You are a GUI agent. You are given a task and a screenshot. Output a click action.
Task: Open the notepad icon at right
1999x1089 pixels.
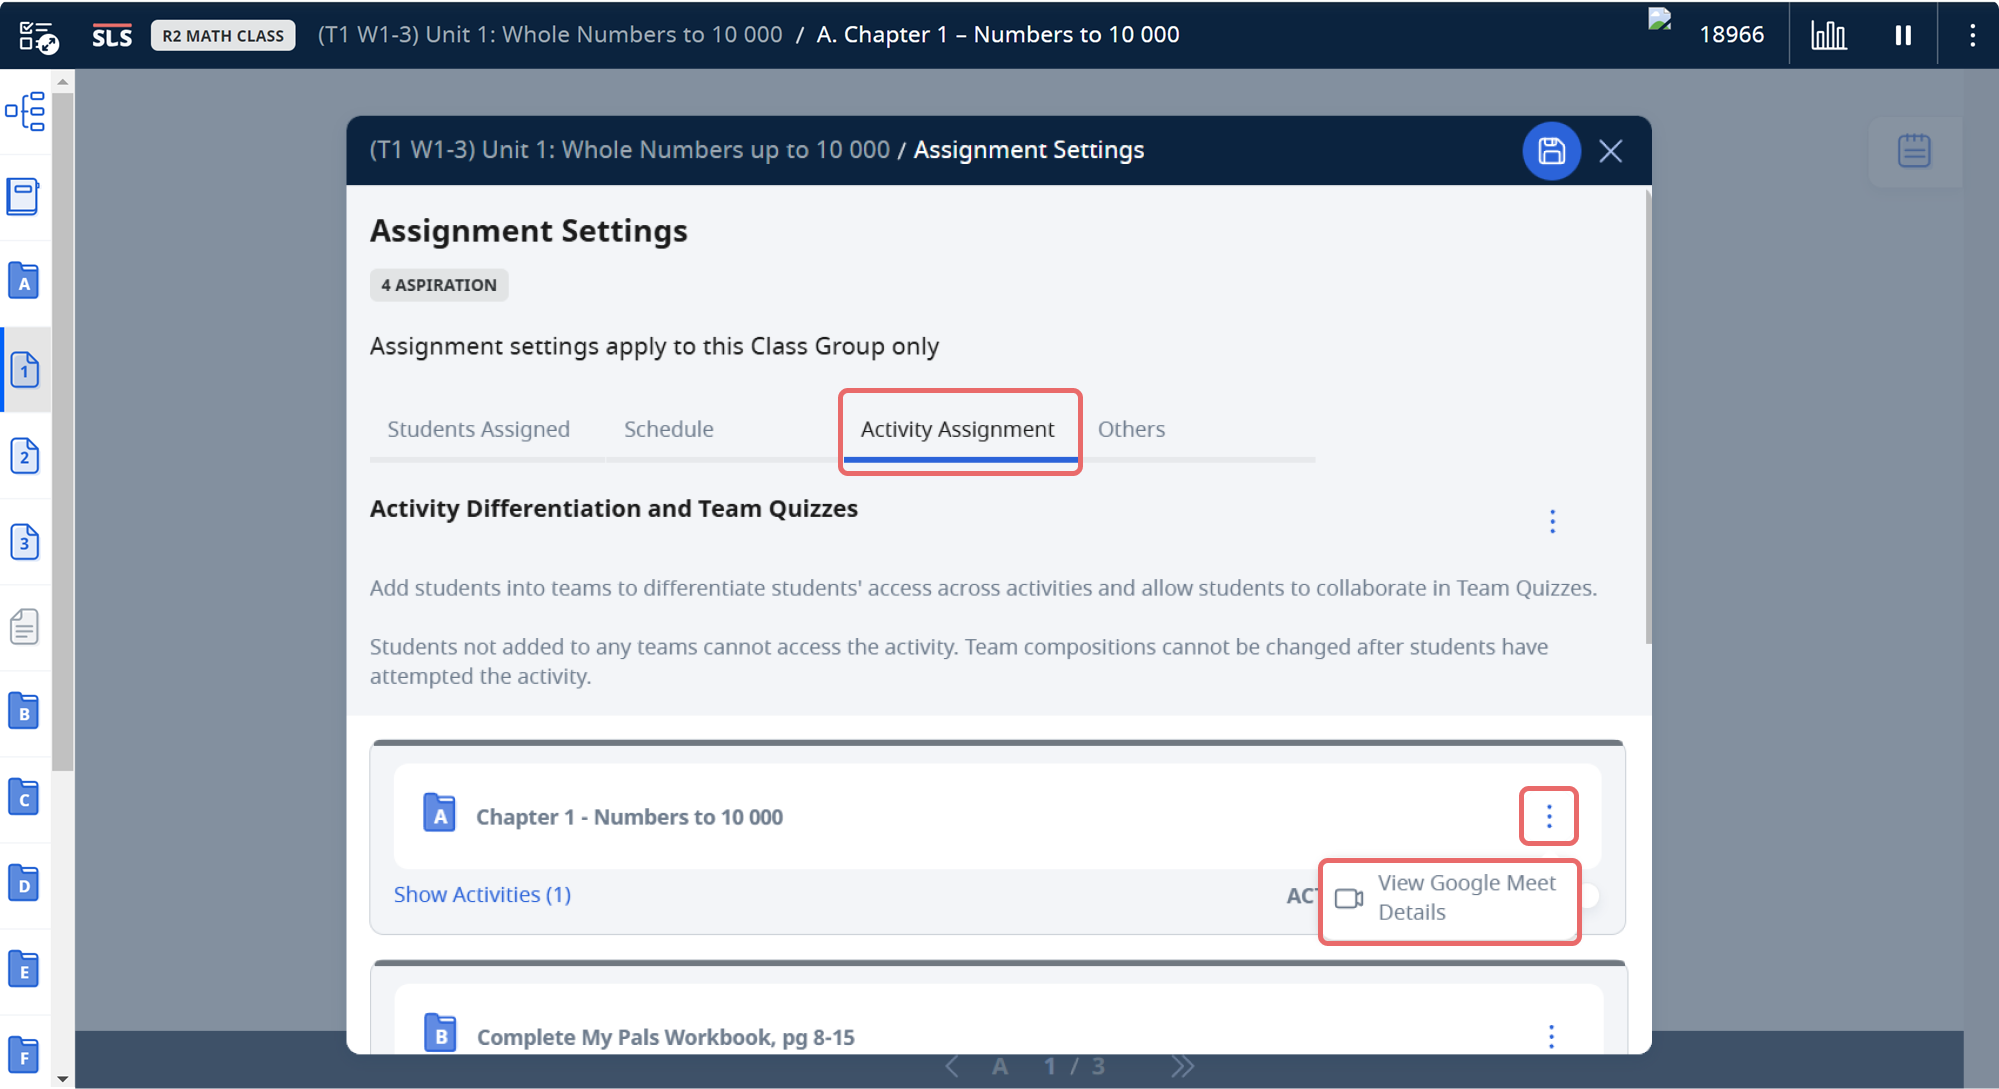pyautogui.click(x=1914, y=151)
